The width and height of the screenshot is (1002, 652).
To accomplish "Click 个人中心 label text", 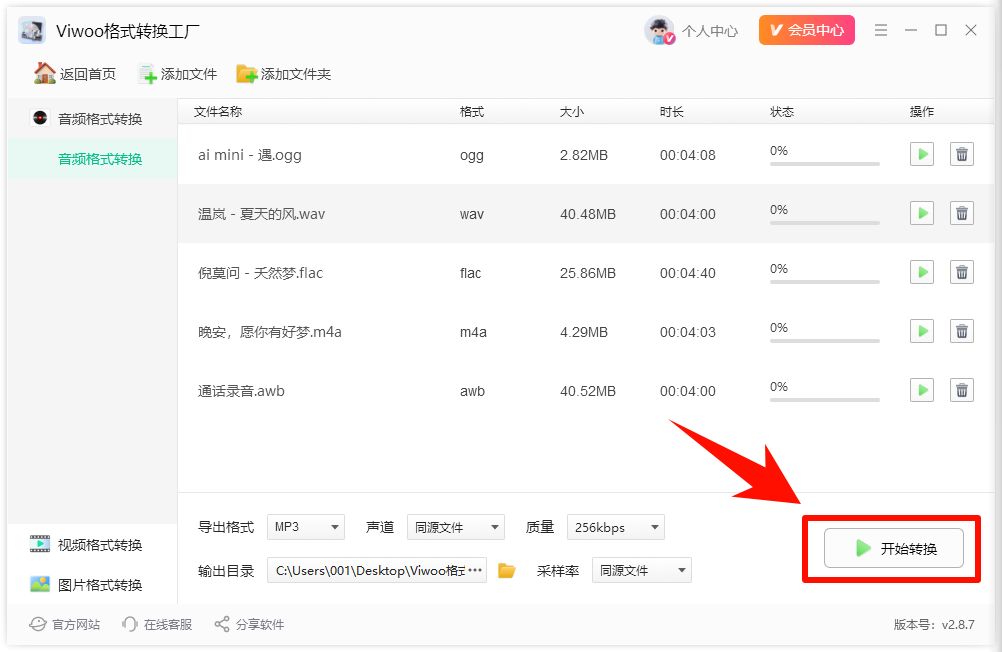I will point(709,31).
